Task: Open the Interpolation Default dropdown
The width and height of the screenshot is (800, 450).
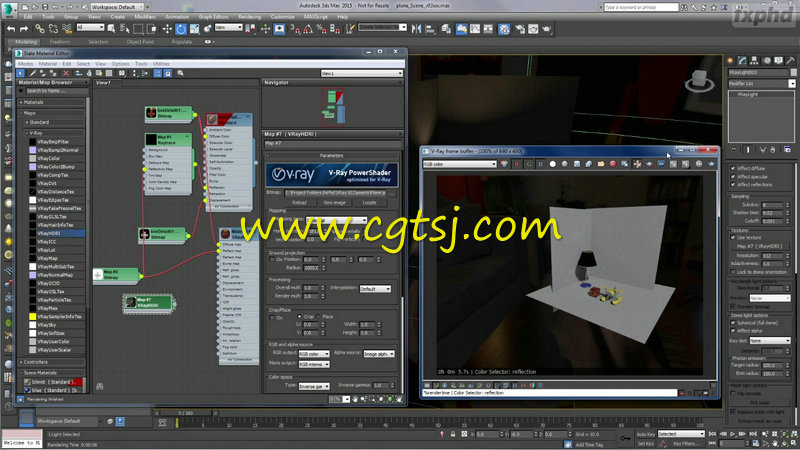Action: [x=375, y=289]
